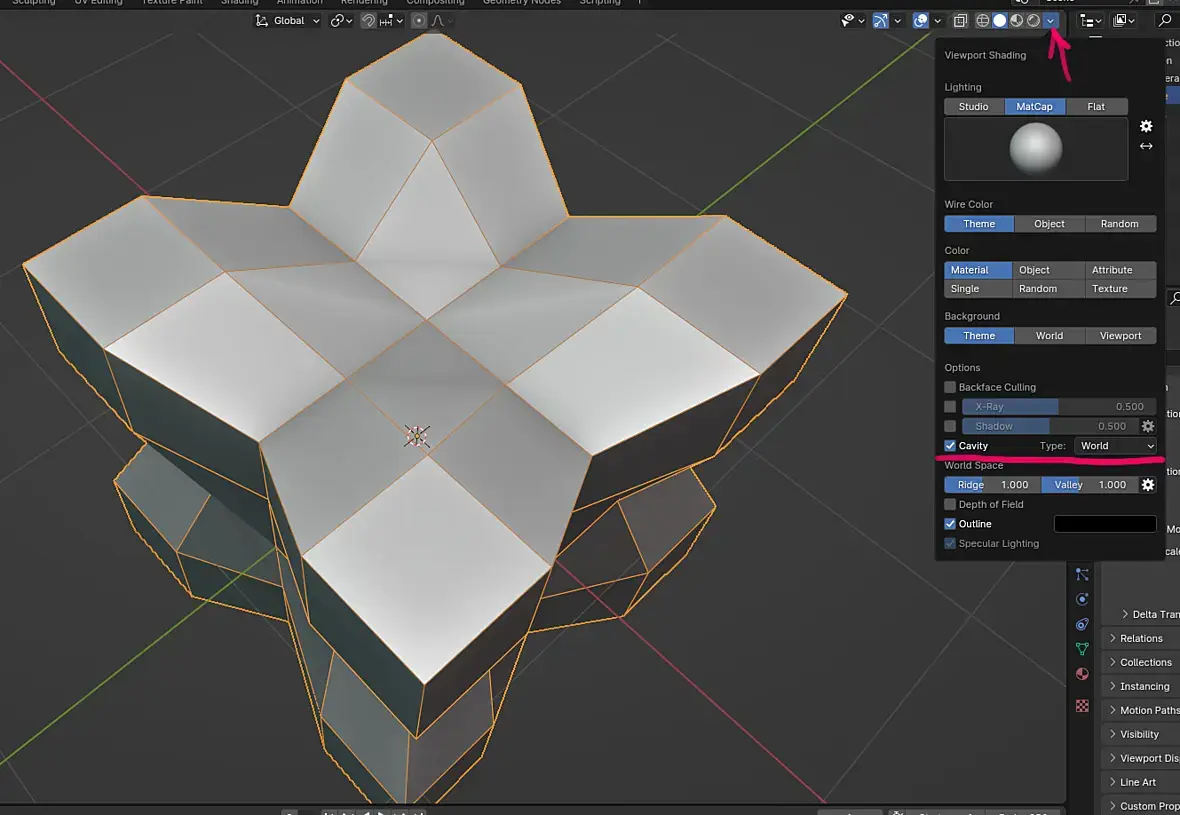Open the Cavity Type World dropdown
This screenshot has height=815, width=1180.
pyautogui.click(x=1115, y=446)
